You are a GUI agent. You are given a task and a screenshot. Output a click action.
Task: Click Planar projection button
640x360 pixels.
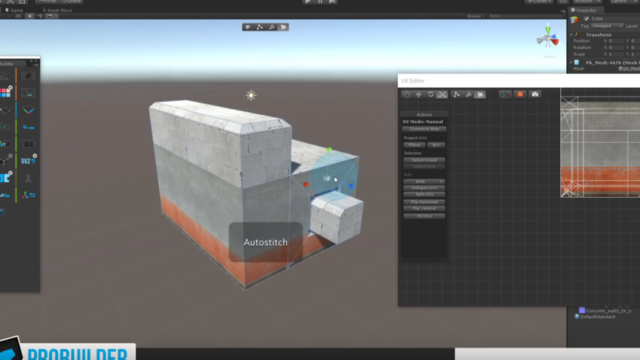coord(415,145)
